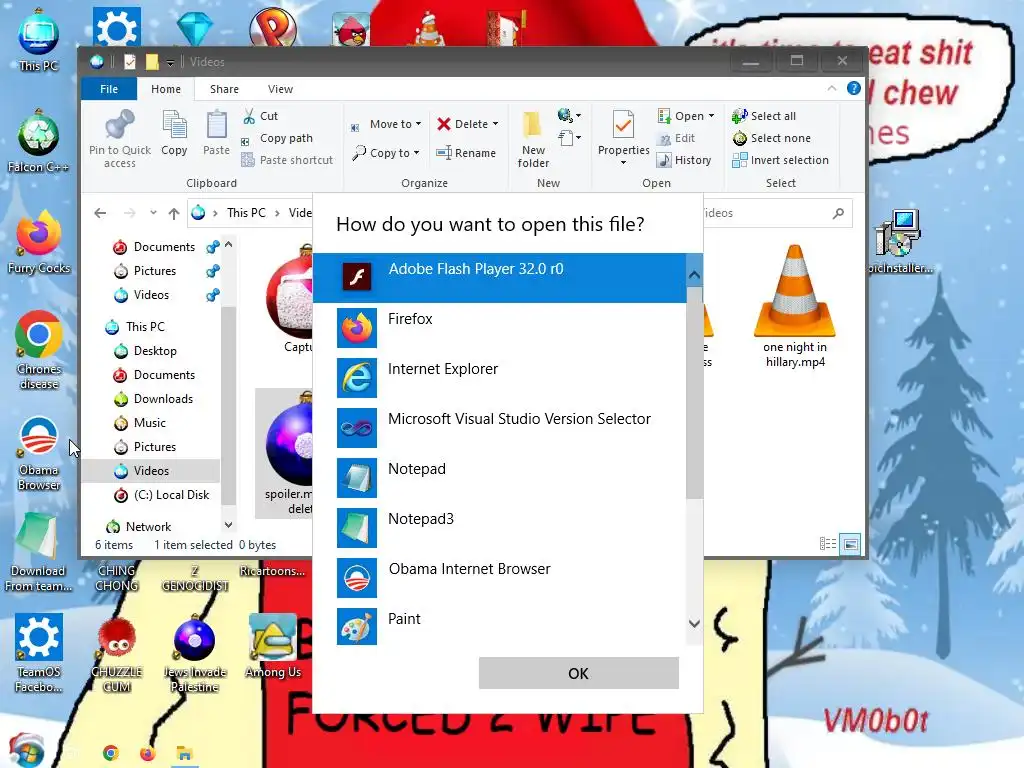Click Paste shortcut in the ribbon
1024x768 pixels.
point(287,160)
